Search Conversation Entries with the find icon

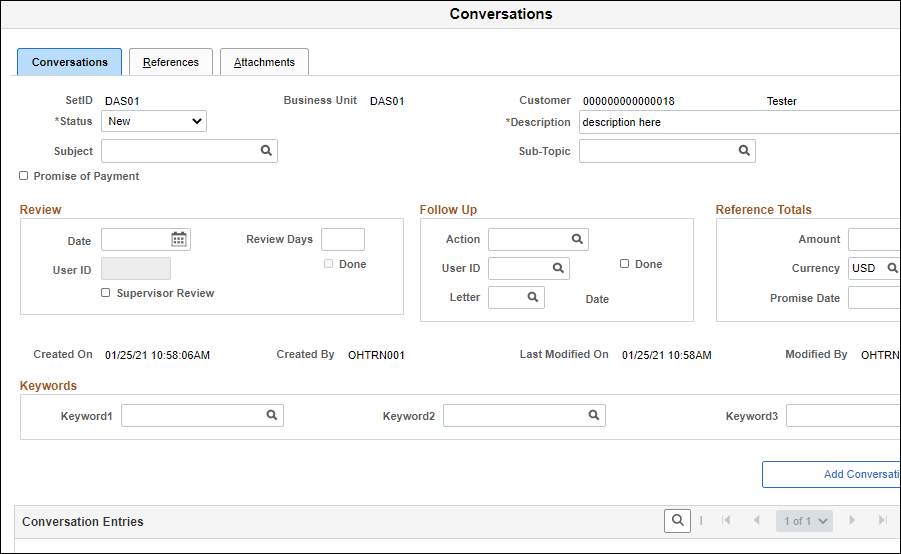(677, 521)
